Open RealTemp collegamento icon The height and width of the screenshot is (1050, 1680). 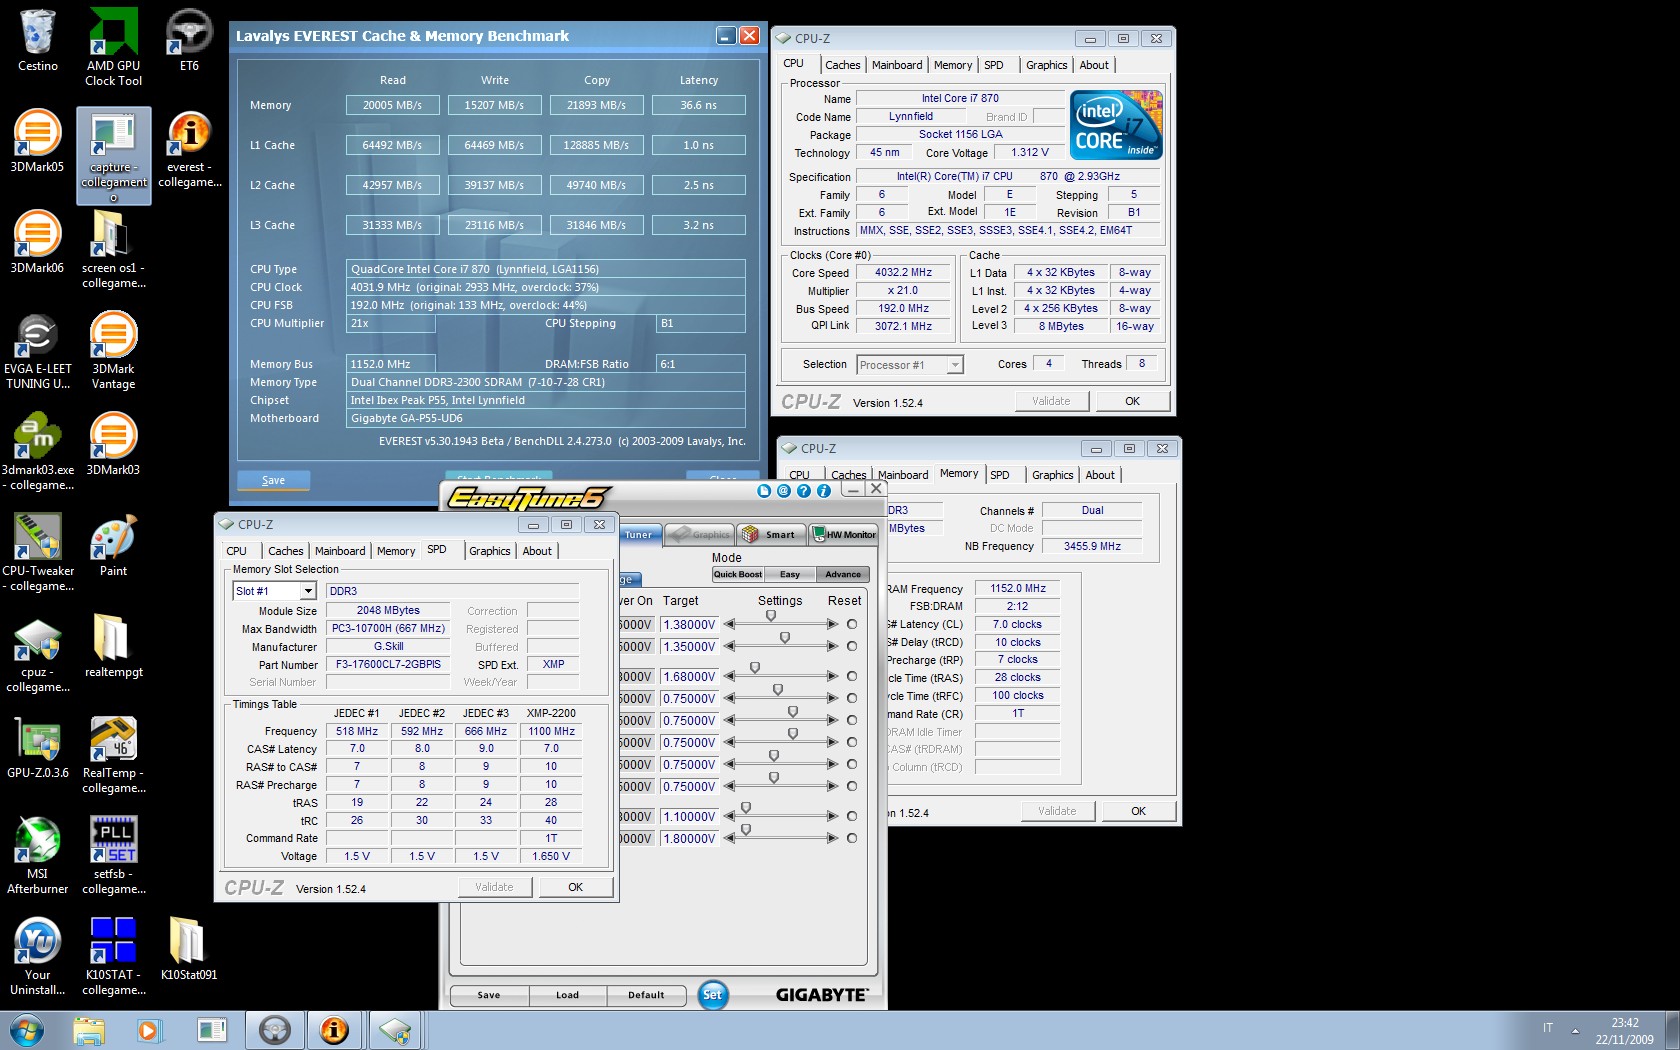(114, 756)
